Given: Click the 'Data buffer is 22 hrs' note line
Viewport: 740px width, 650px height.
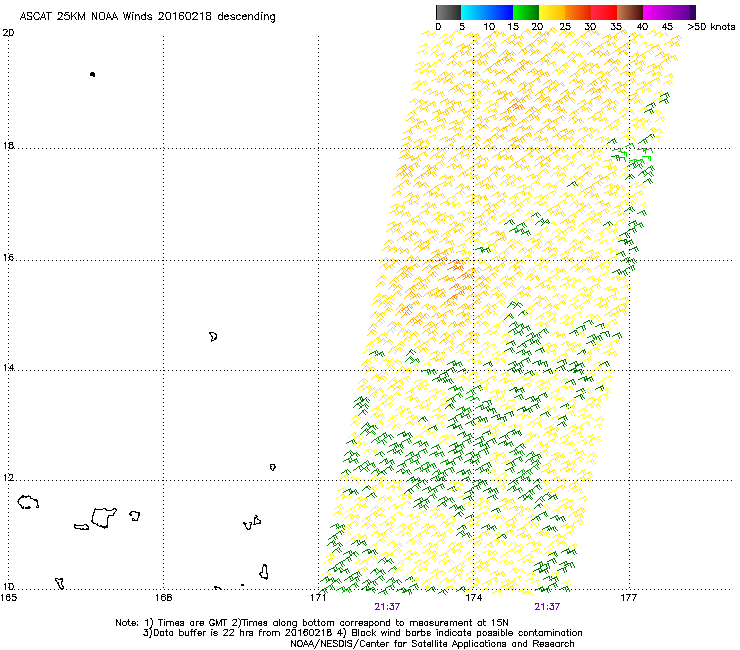Looking at the screenshot, I should 362,633.
